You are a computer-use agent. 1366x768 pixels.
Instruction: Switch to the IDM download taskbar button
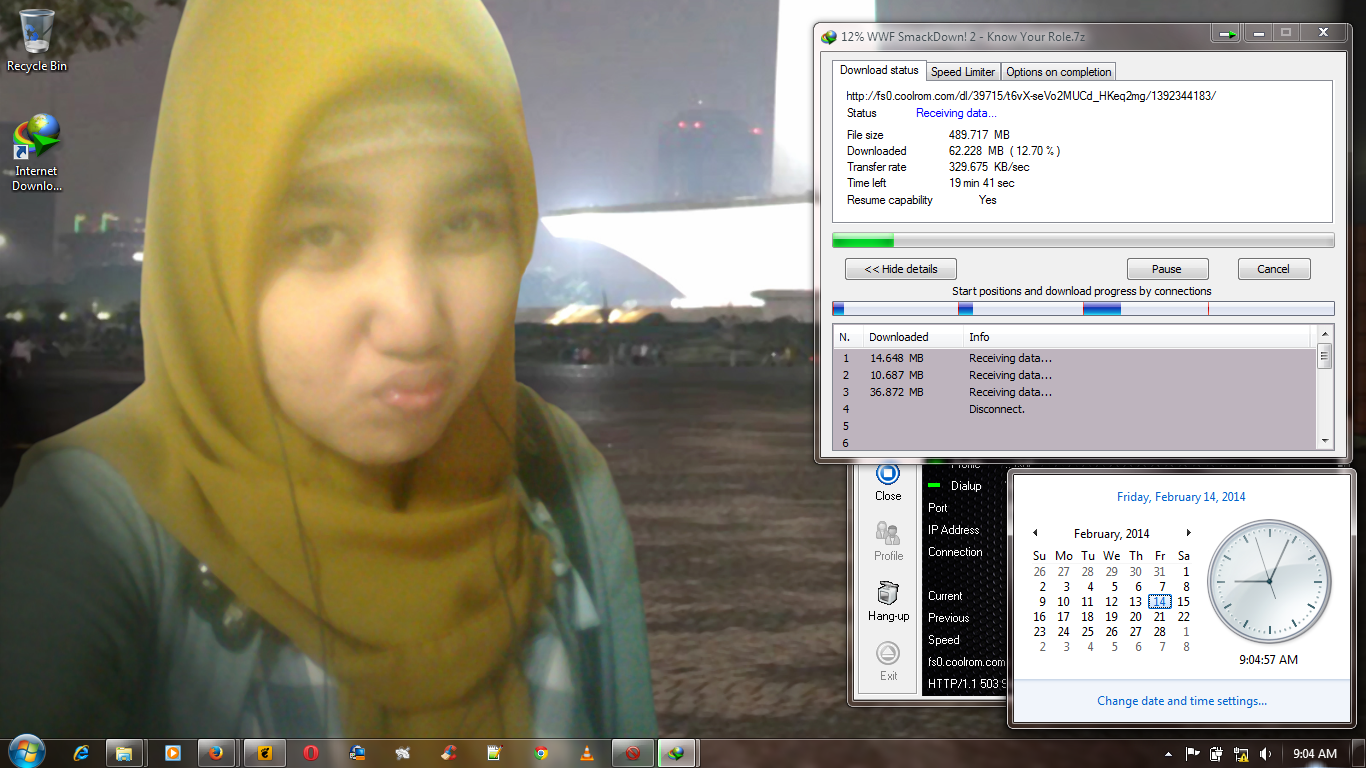click(x=678, y=753)
